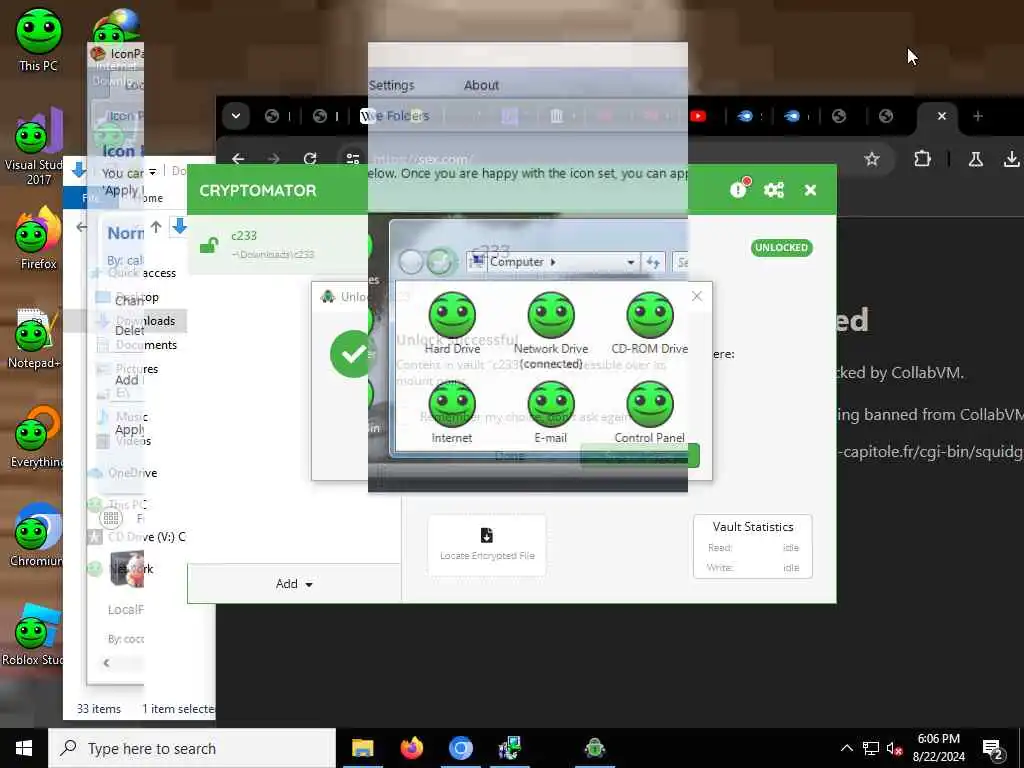Open the Firefox desktop icon

click(39, 238)
